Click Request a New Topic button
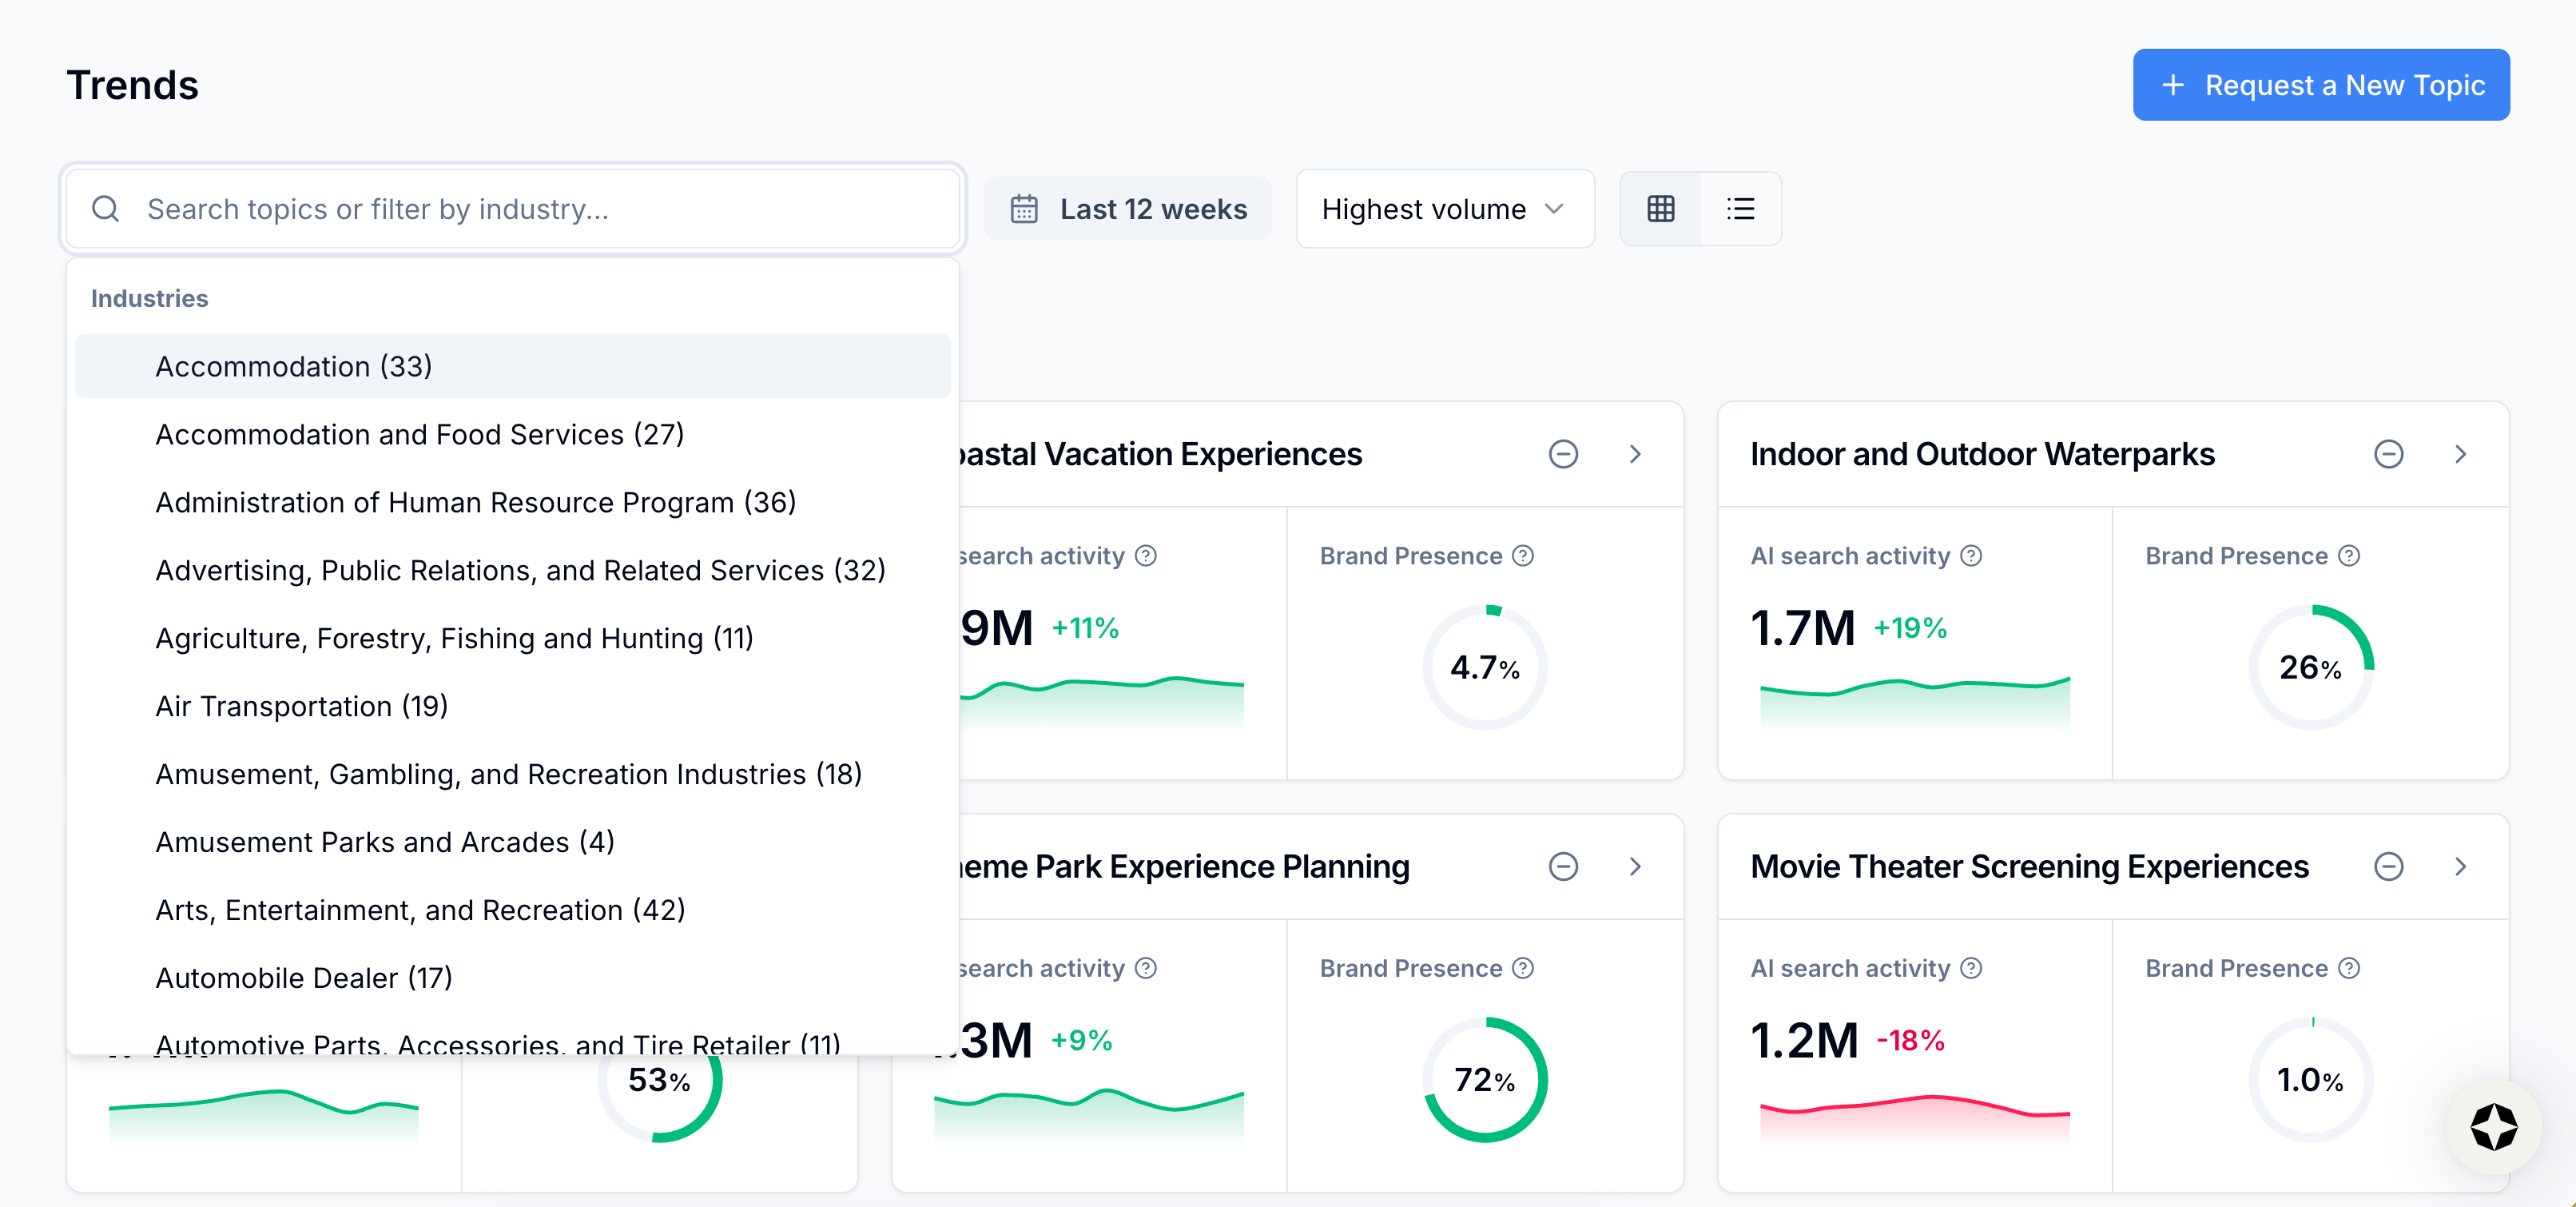Image resolution: width=2576 pixels, height=1207 pixels. coord(2320,85)
